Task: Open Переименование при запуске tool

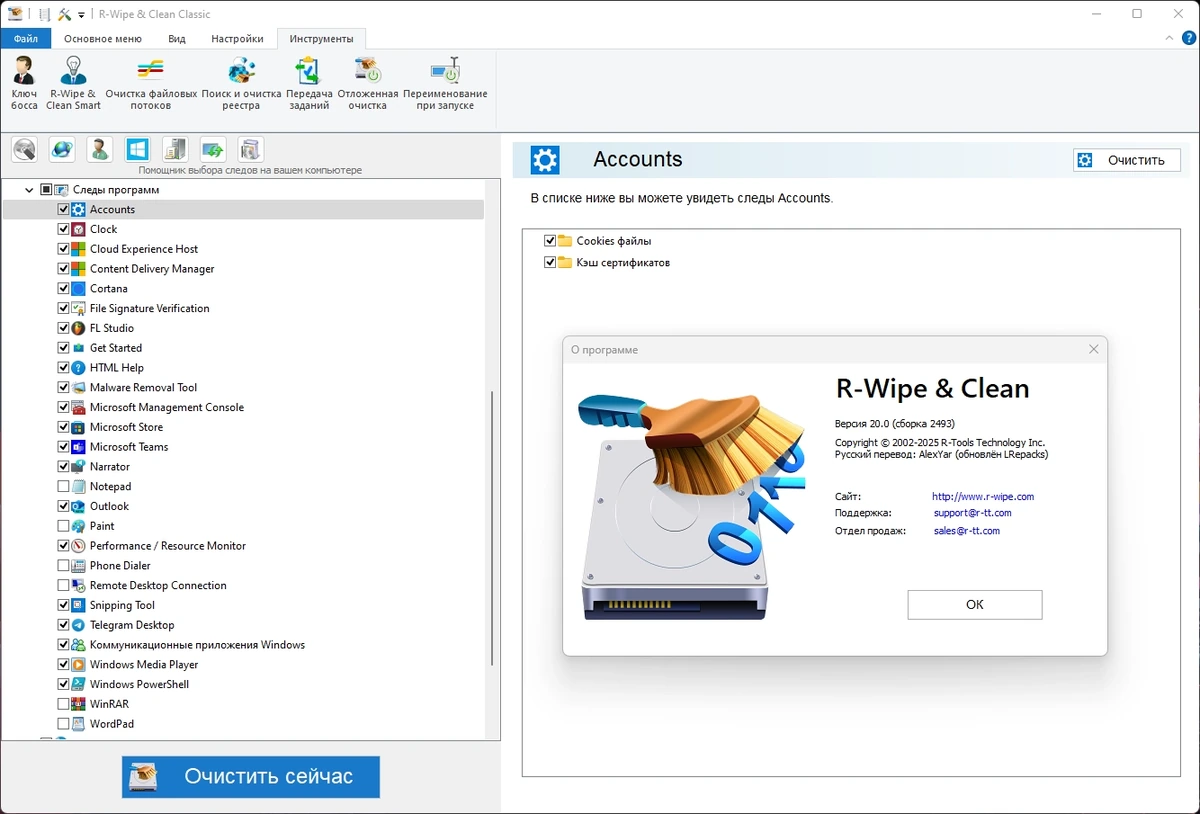Action: (x=445, y=83)
